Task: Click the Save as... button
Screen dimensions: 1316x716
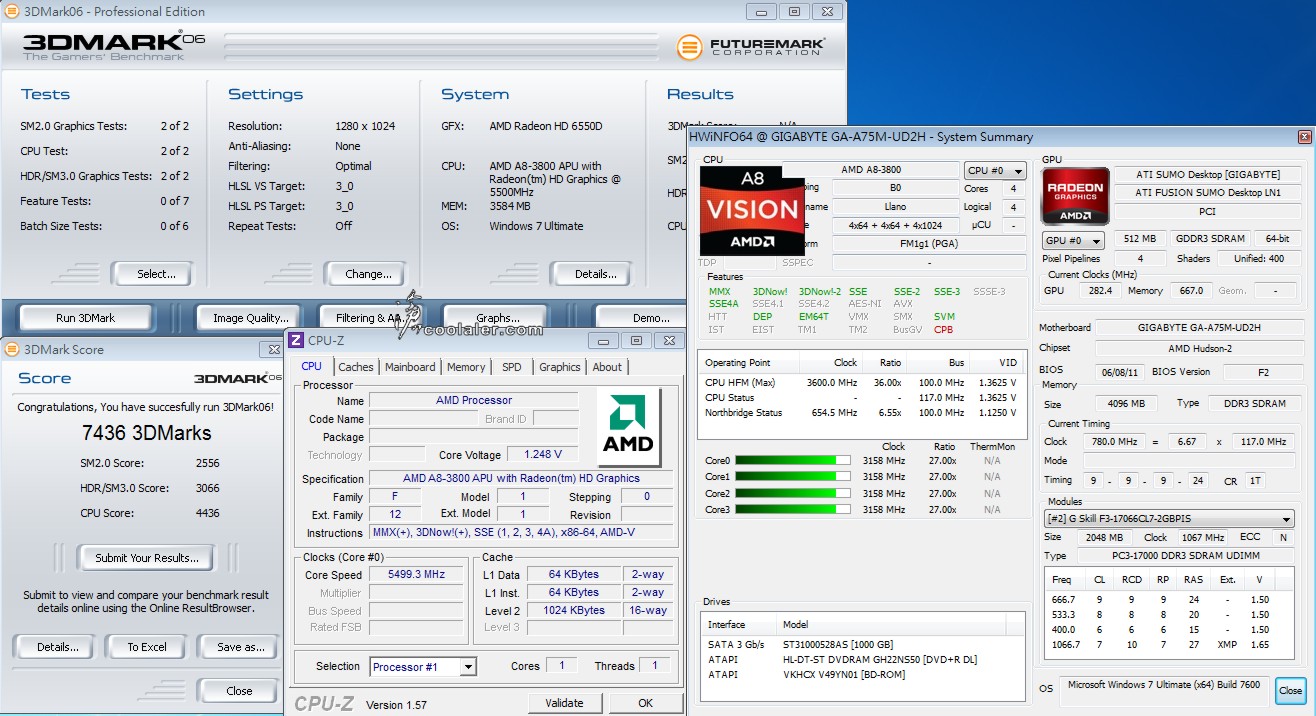Action: point(240,647)
